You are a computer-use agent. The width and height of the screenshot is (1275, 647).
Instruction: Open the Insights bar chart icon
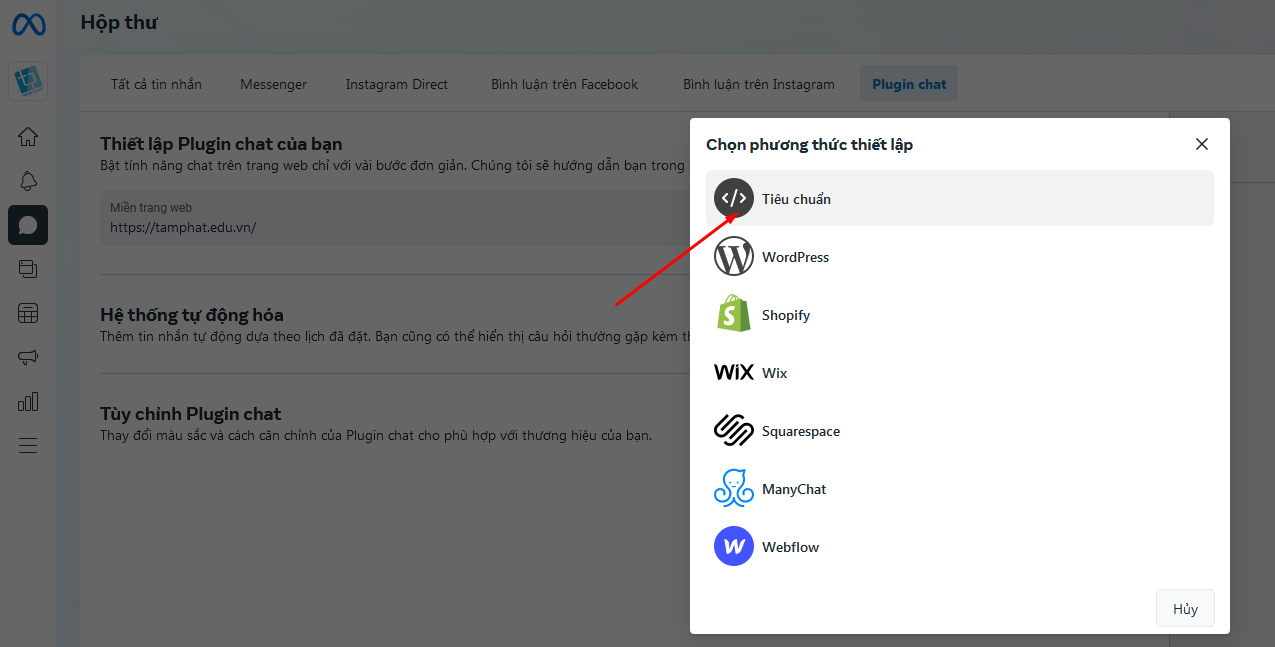28,401
